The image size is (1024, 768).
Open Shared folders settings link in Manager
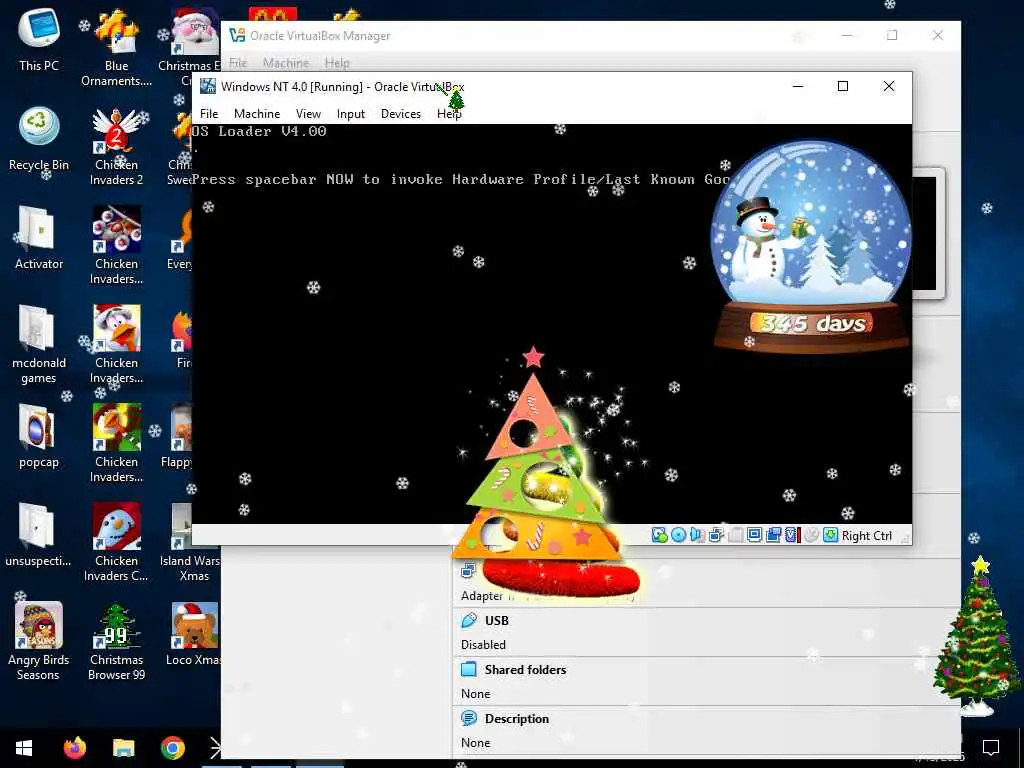tap(525, 669)
